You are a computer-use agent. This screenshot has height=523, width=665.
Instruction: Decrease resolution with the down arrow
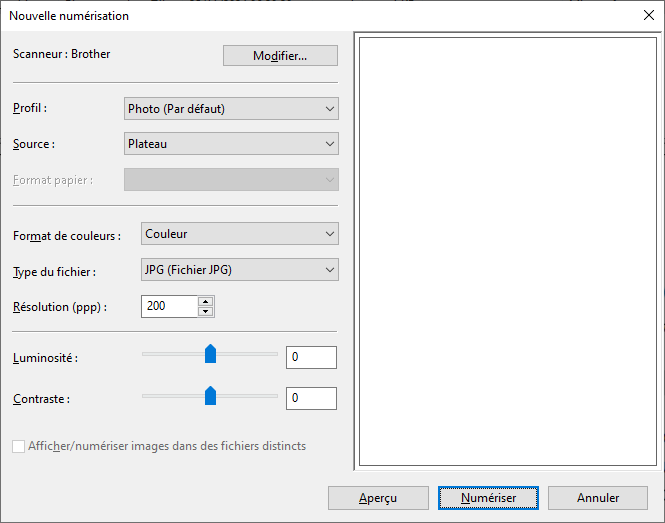[x=205, y=312]
